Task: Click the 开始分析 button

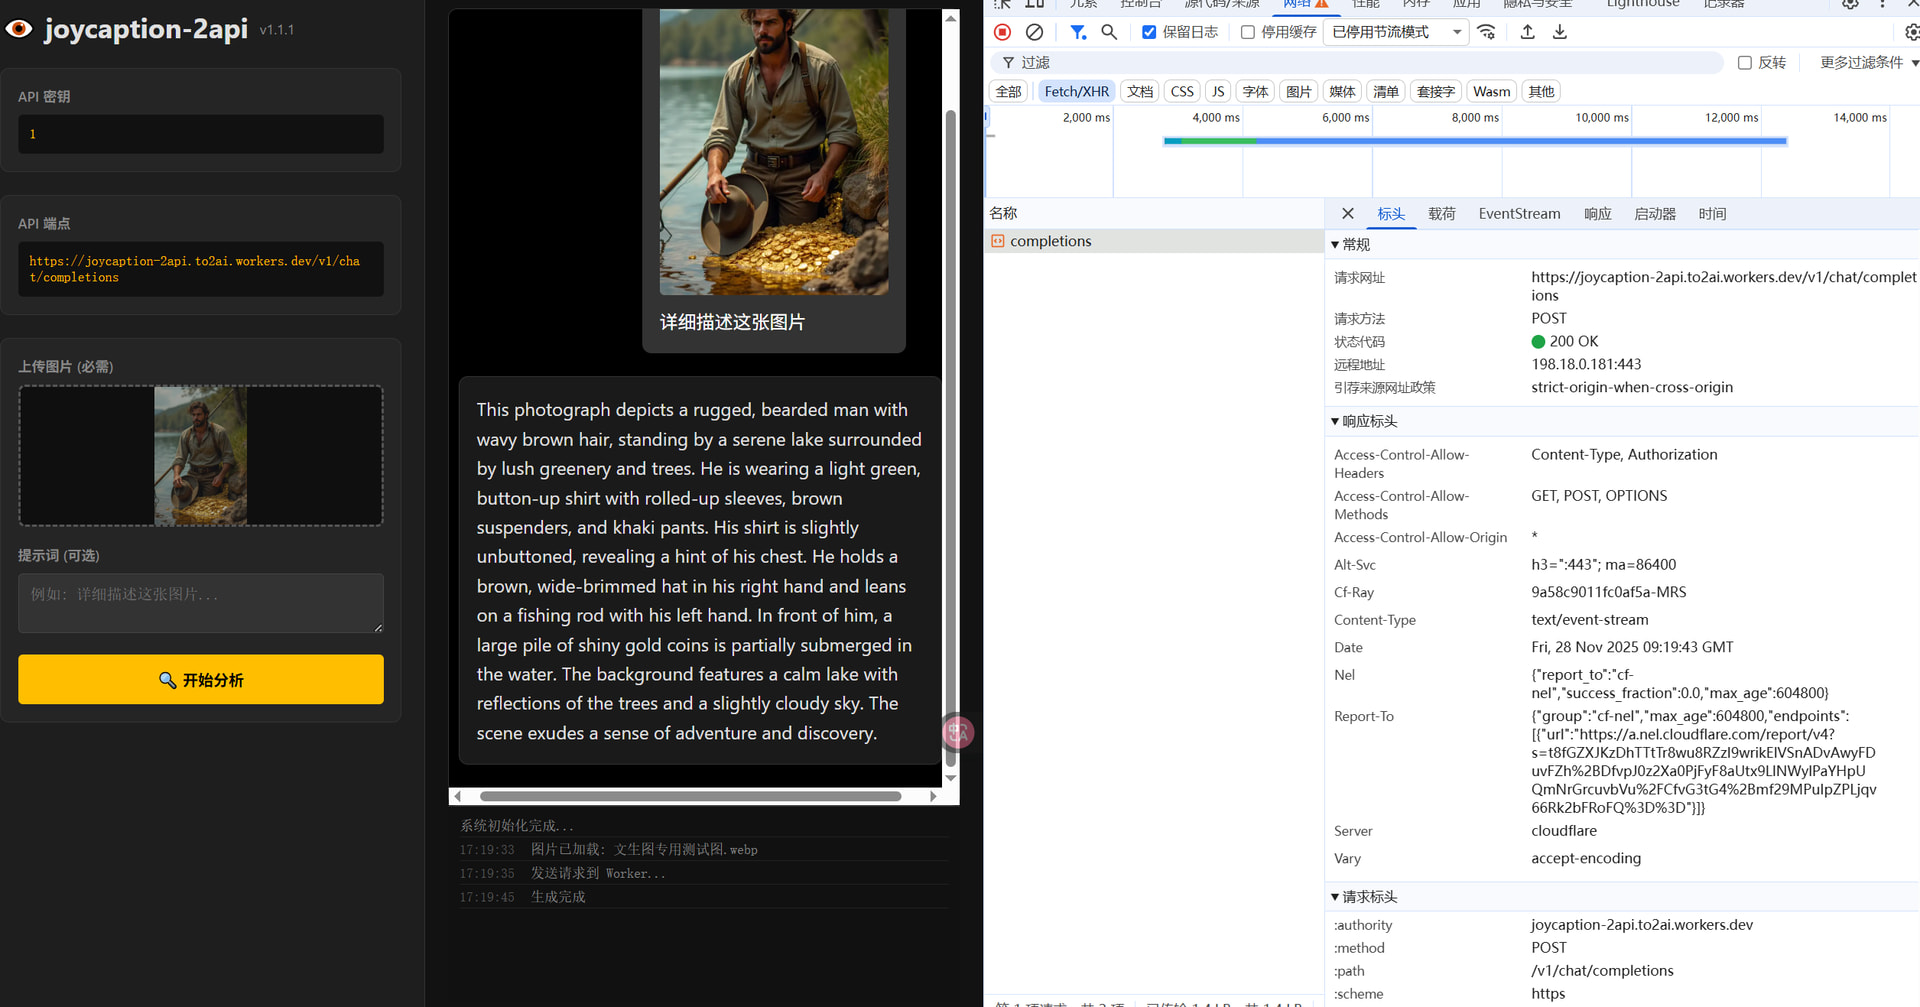Action: pos(201,680)
